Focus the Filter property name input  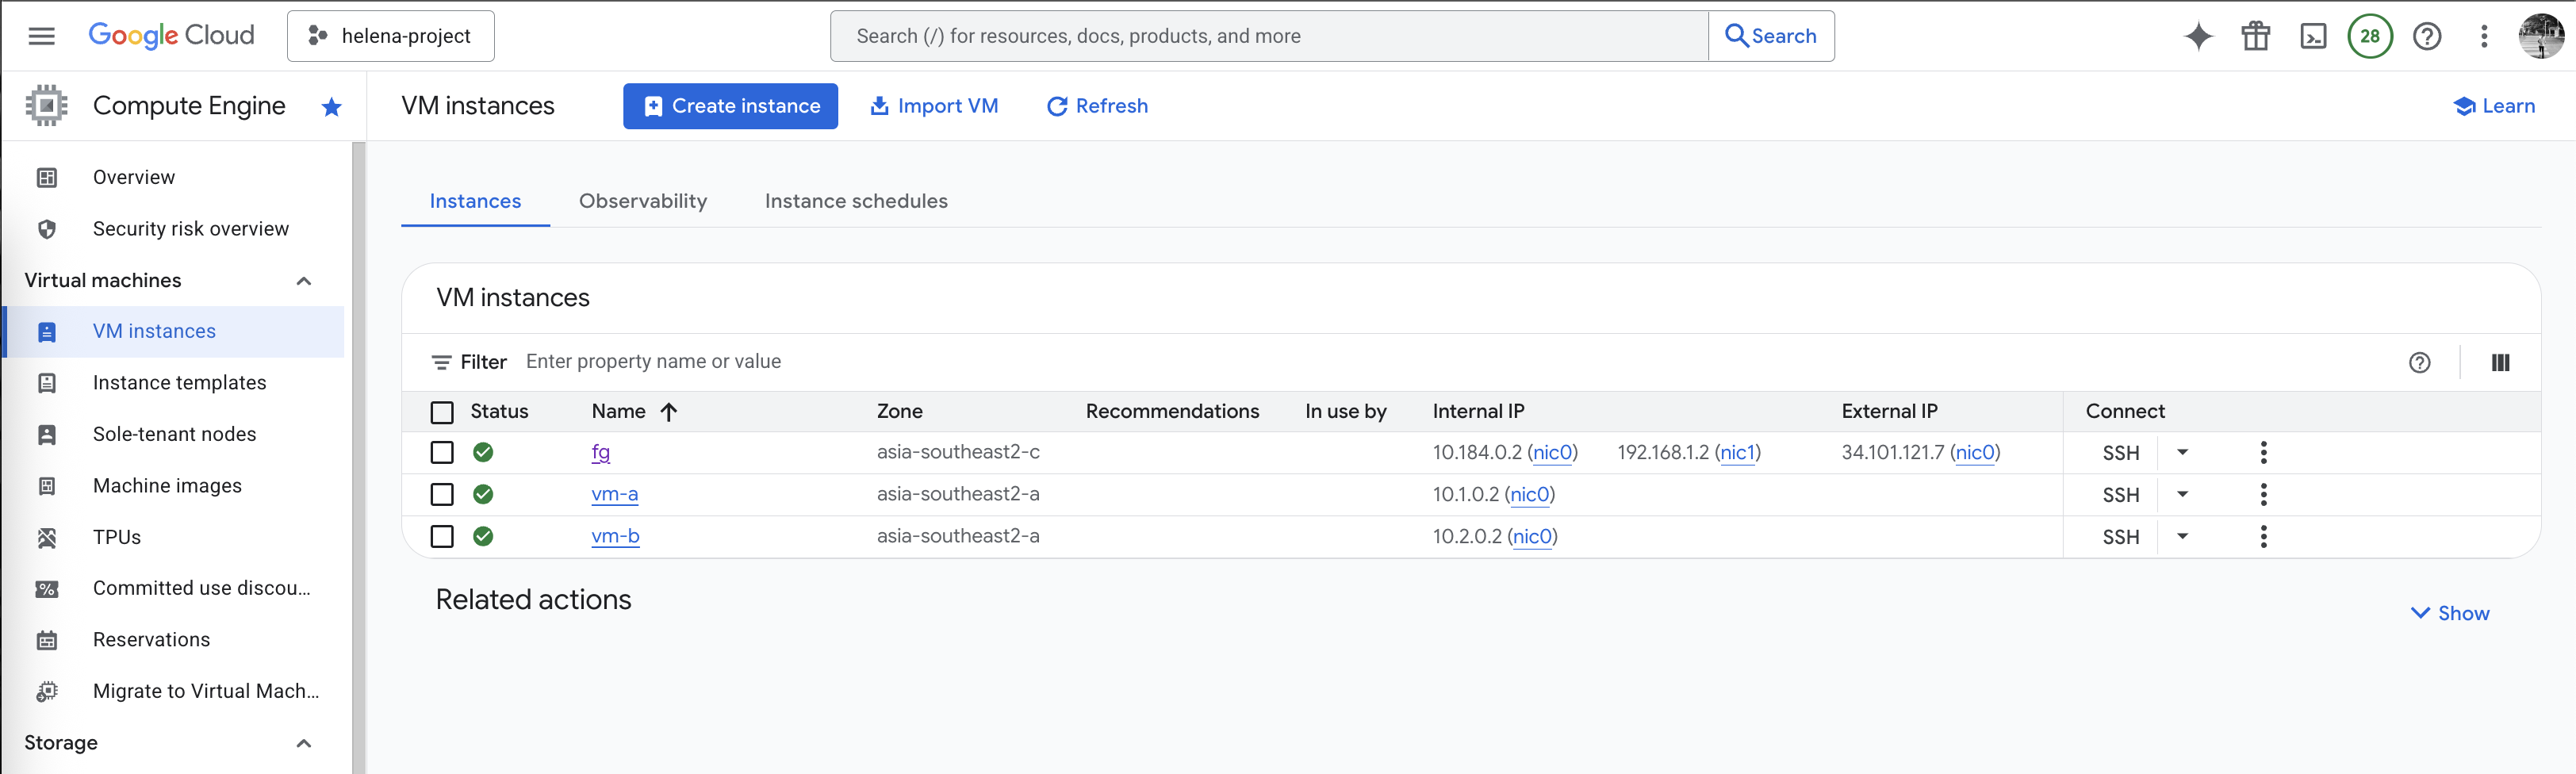(900, 362)
